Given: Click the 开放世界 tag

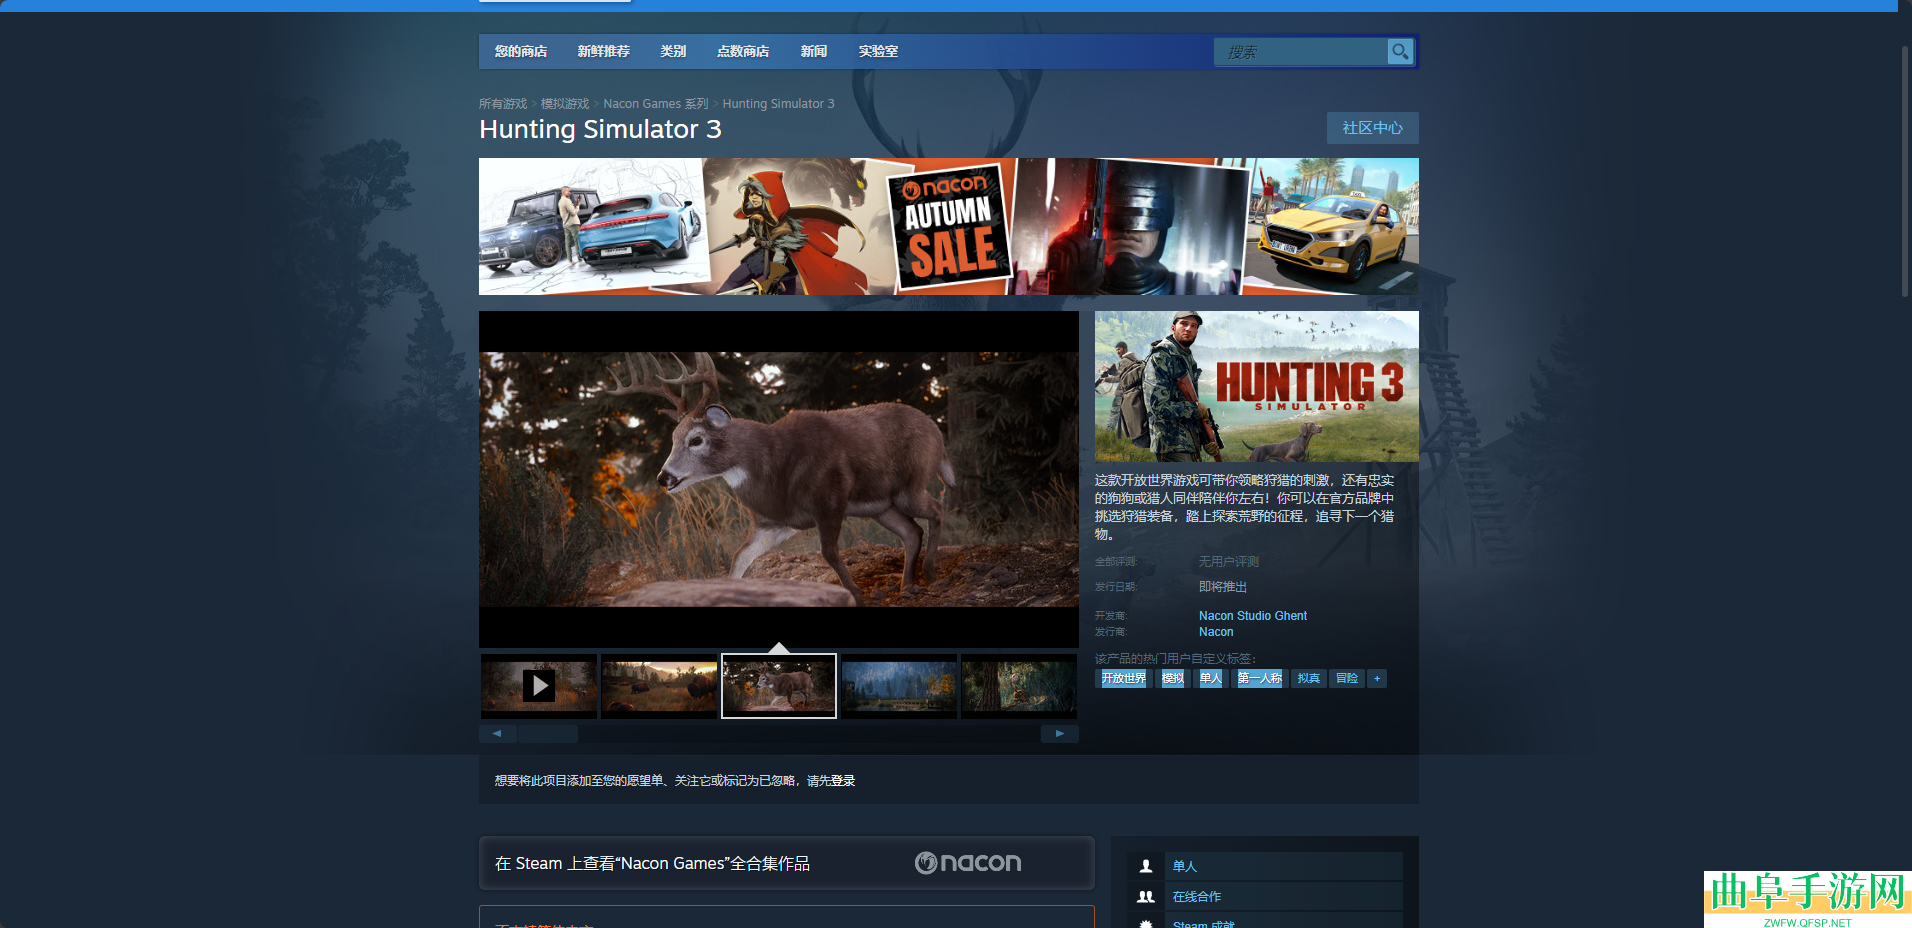Looking at the screenshot, I should point(1124,678).
